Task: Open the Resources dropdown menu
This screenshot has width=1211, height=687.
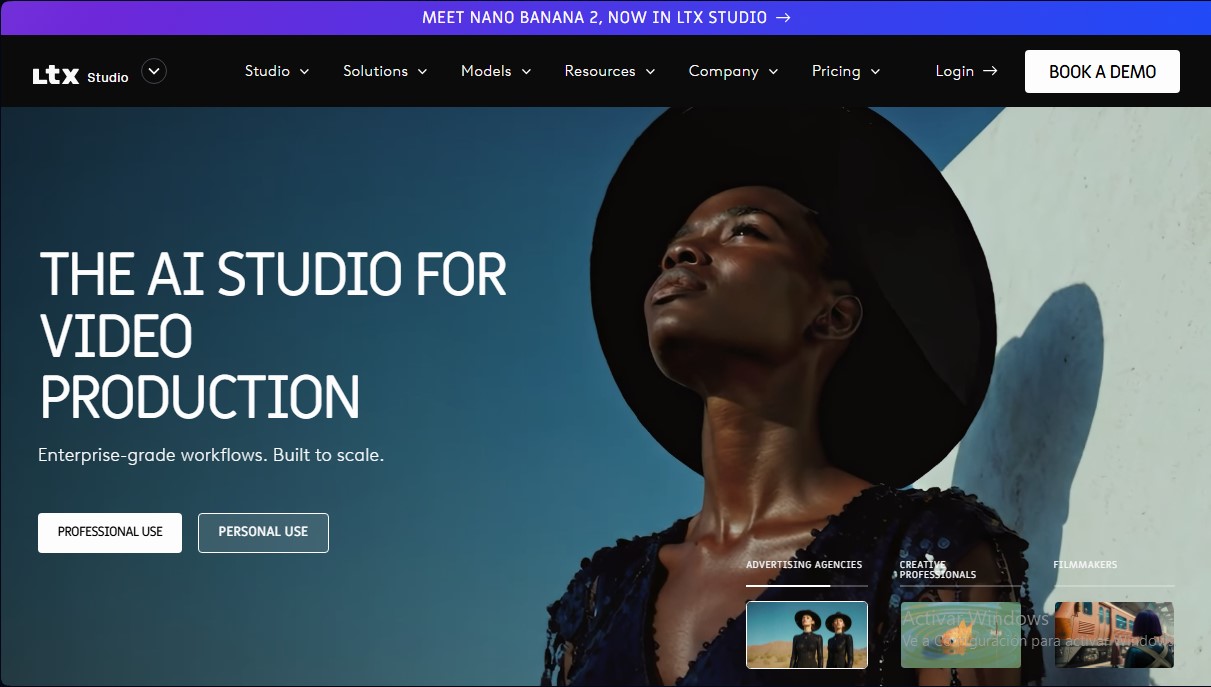Action: pos(609,71)
